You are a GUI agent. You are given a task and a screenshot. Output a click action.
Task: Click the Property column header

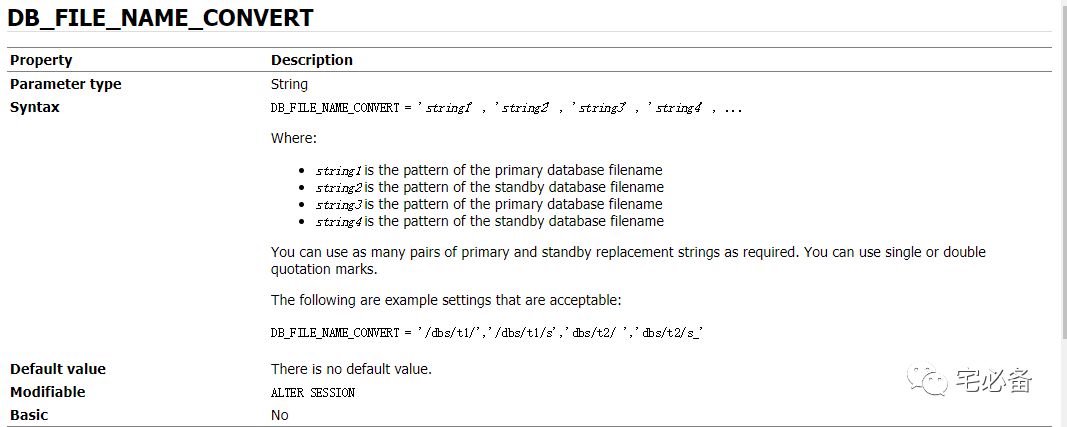click(x=41, y=60)
